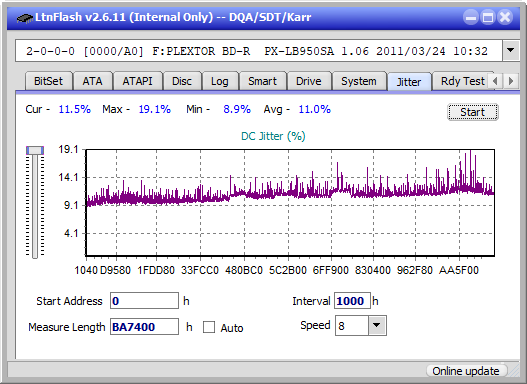Click the AA5F00 axis label
Screen dimensions: 527x384
tap(459, 270)
